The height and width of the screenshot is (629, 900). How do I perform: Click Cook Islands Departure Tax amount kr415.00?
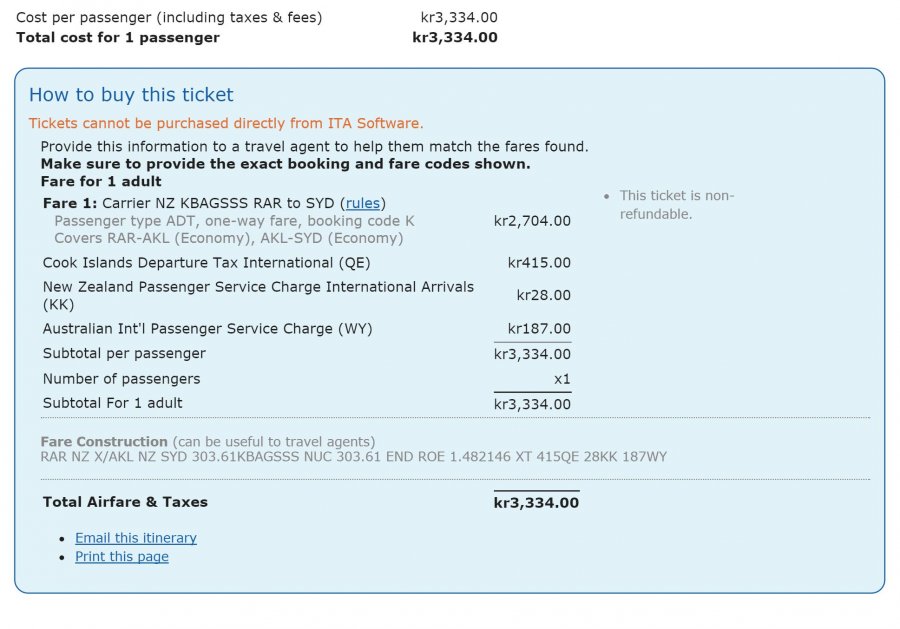539,263
